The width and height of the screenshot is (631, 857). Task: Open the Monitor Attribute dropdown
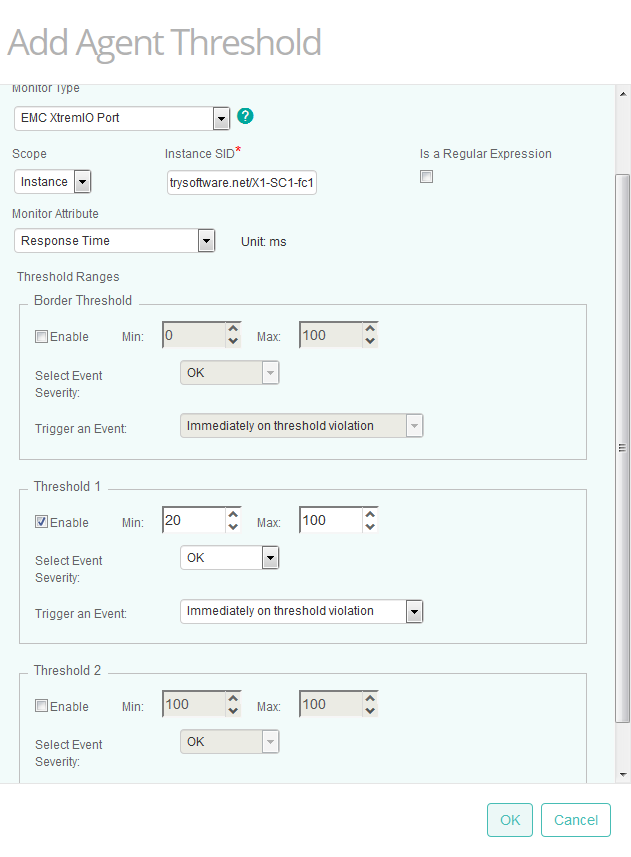[206, 240]
